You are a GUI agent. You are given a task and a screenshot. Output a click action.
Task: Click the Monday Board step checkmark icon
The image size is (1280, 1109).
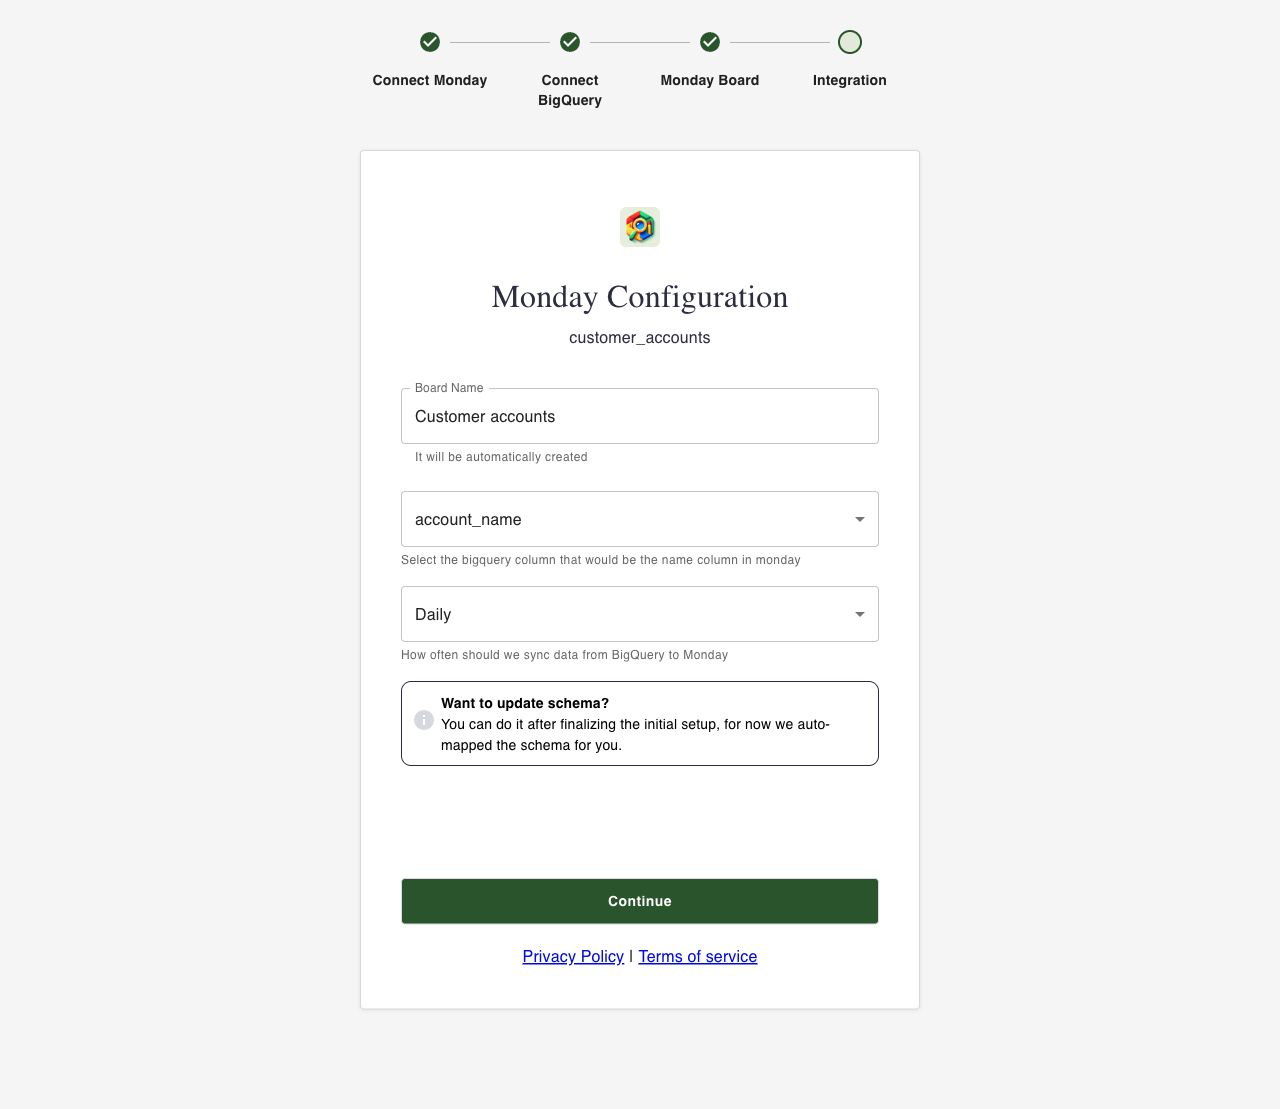[710, 42]
